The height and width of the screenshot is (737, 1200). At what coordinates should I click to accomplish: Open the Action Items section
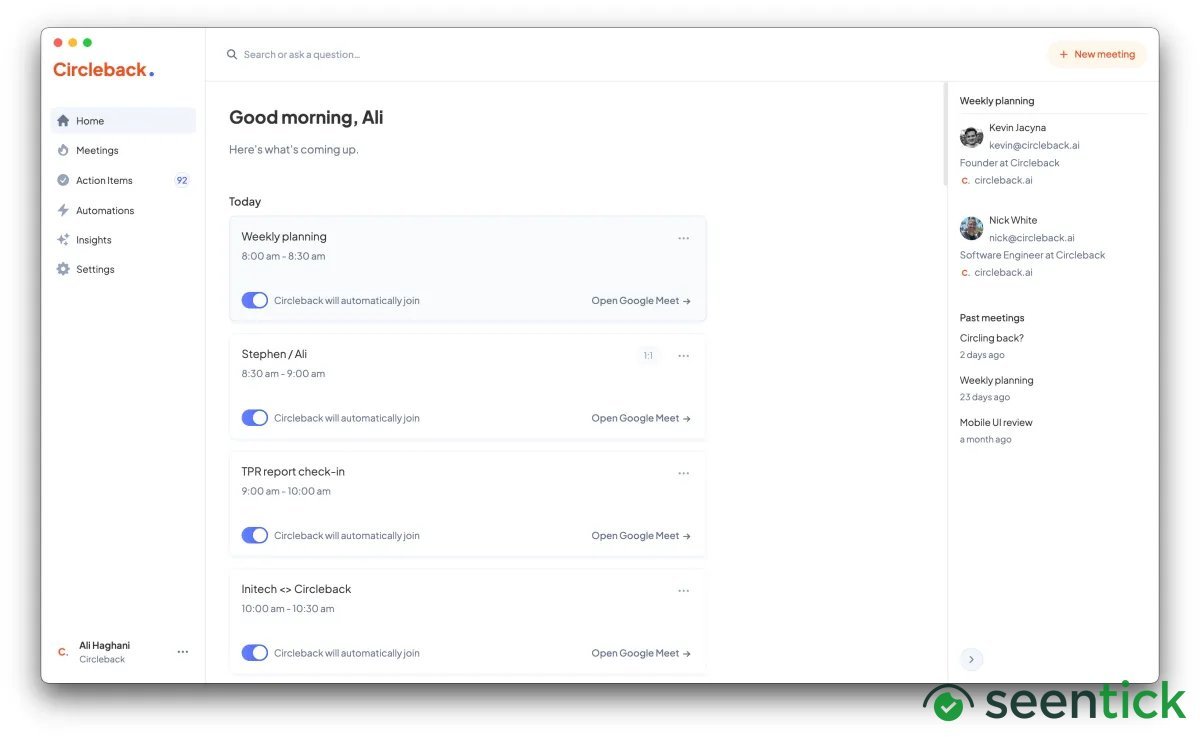tap(123, 180)
